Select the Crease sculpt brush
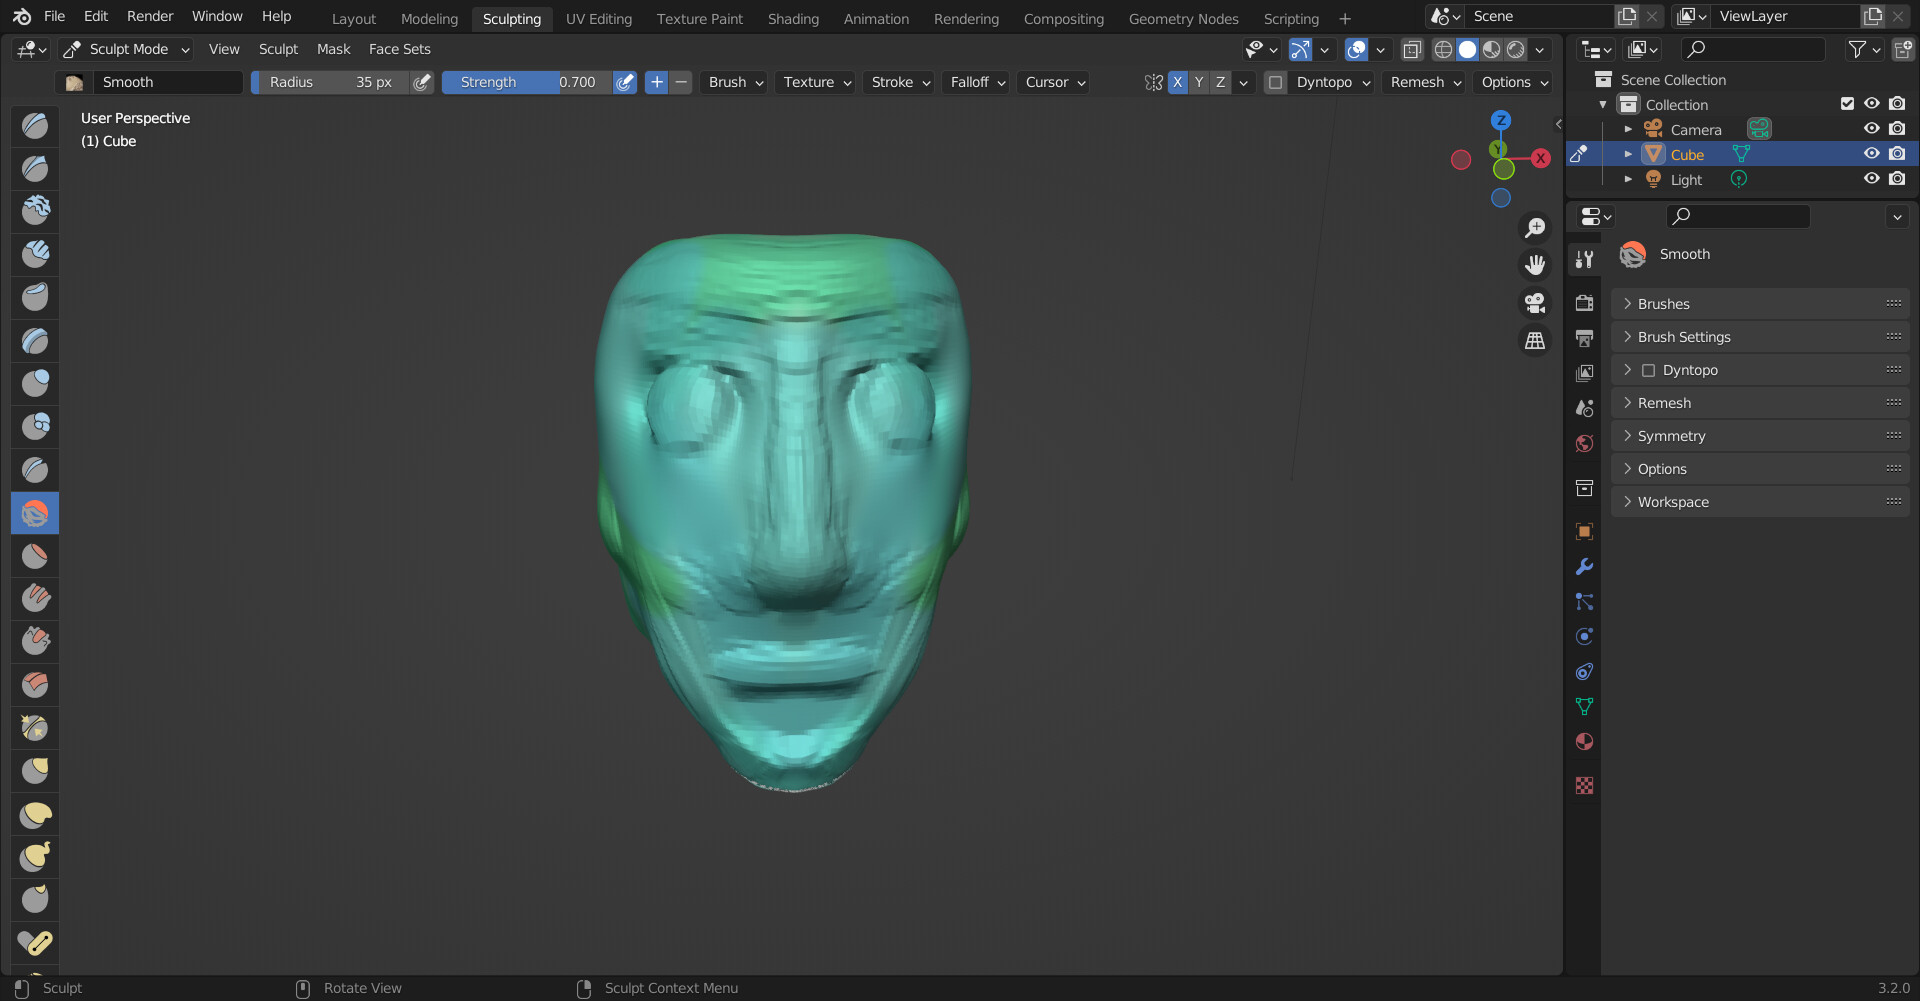 tap(35, 469)
